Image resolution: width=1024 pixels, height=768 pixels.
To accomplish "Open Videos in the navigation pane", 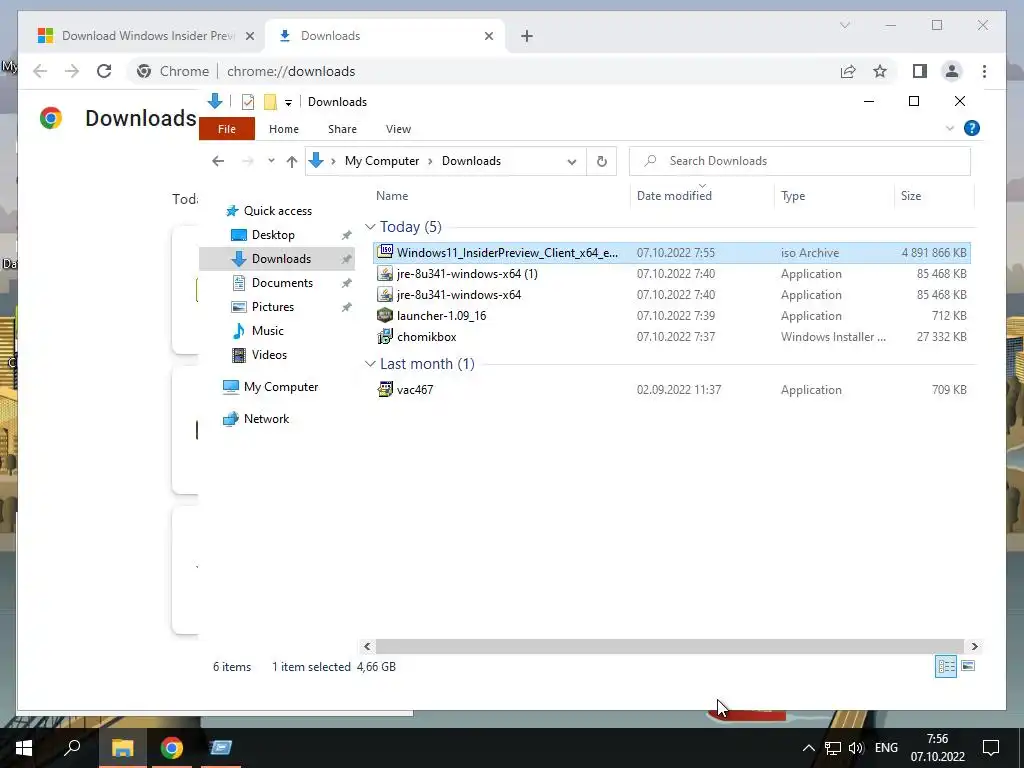I will (269, 355).
